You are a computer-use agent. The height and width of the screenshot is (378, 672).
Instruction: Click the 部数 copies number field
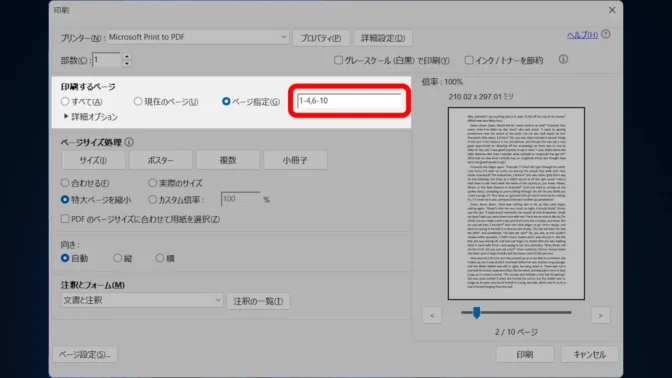coord(107,60)
